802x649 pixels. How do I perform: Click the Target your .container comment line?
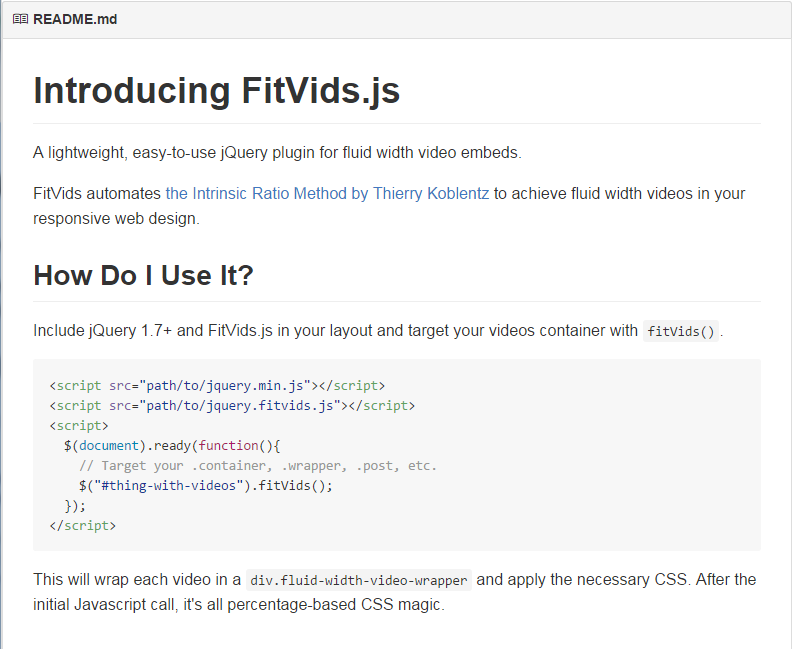click(258, 466)
